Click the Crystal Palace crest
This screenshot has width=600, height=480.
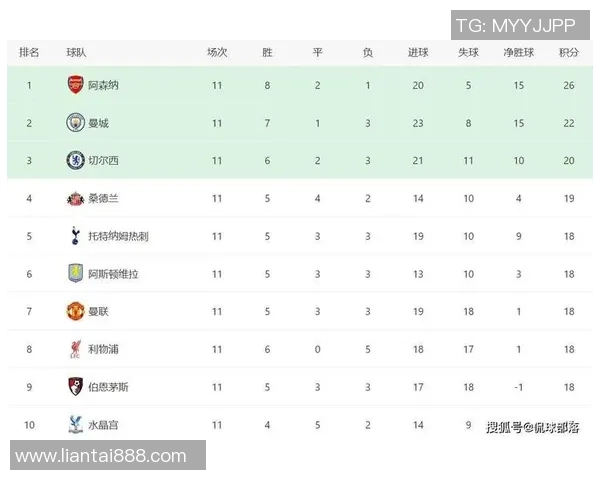tap(76, 425)
